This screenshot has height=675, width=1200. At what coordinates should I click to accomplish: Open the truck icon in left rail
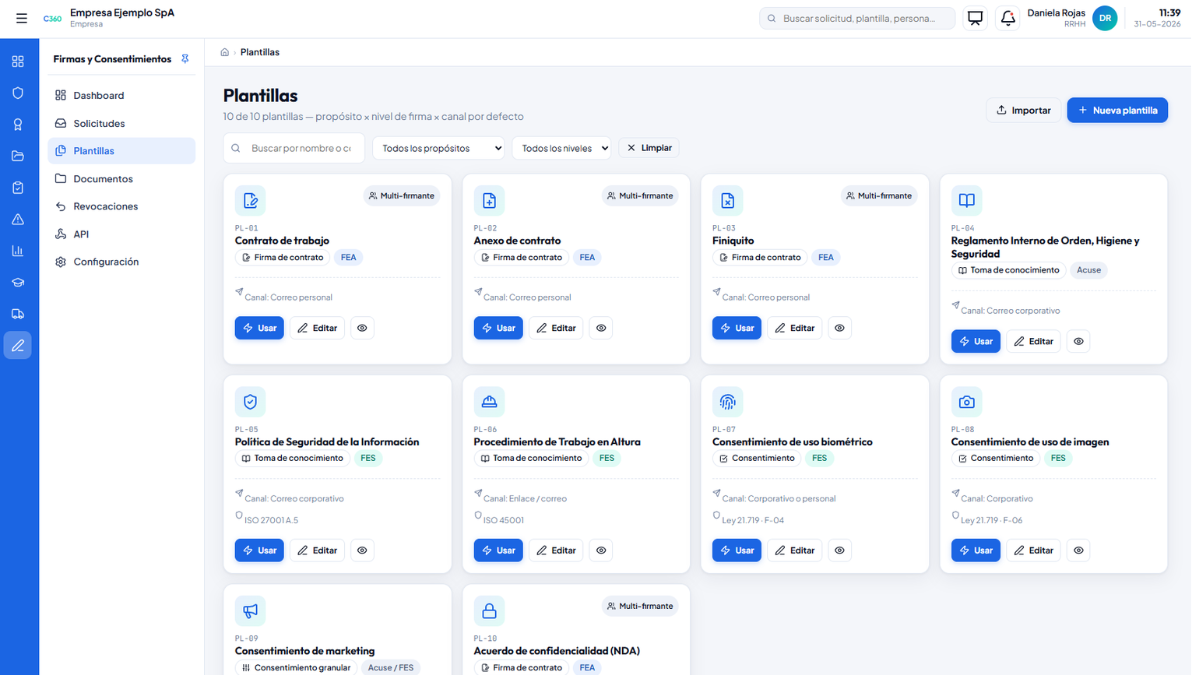[18, 314]
